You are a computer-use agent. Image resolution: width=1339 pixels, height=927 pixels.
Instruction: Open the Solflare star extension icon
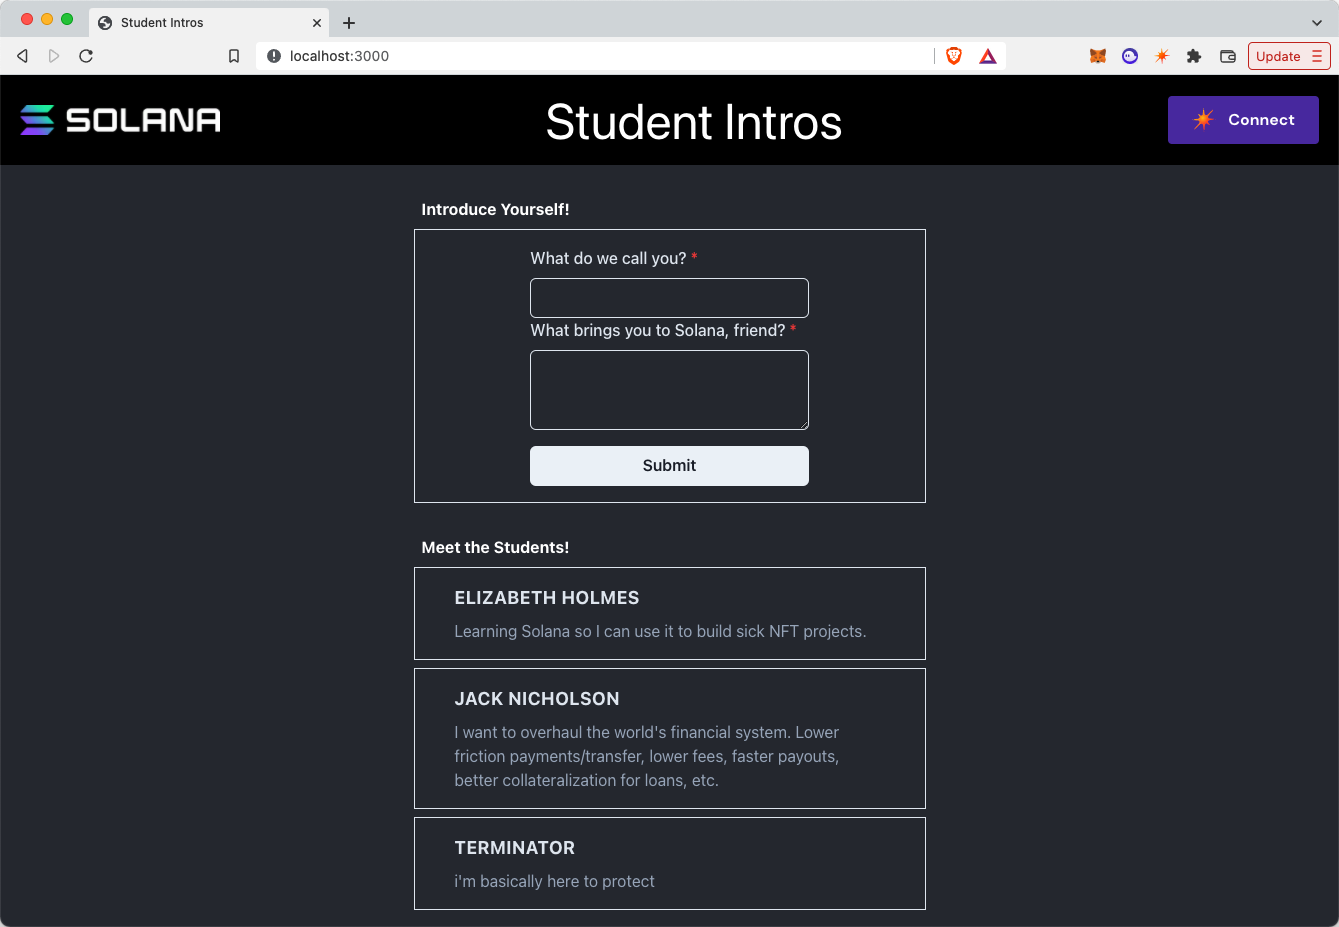(1161, 56)
